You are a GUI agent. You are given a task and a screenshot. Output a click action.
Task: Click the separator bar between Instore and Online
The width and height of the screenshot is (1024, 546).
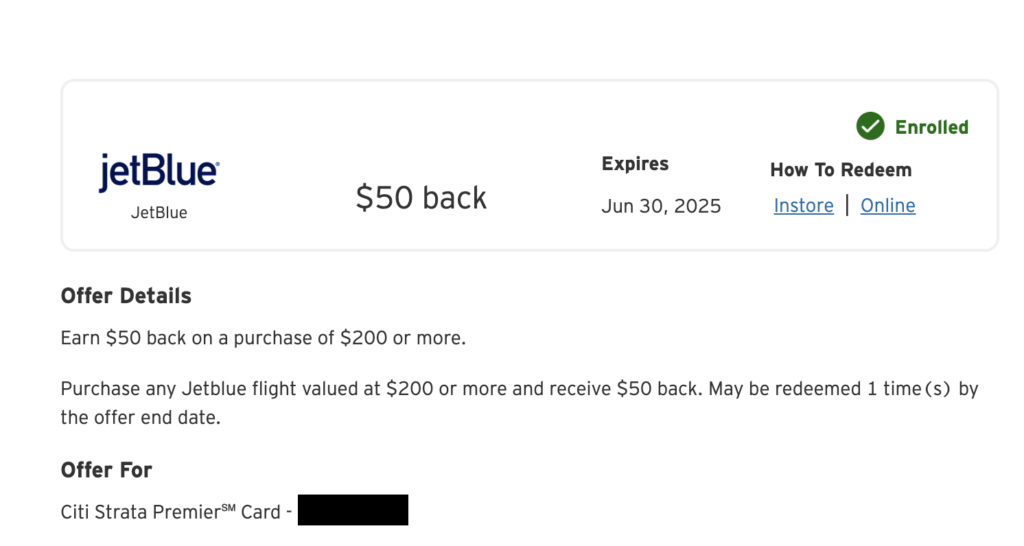tap(847, 205)
